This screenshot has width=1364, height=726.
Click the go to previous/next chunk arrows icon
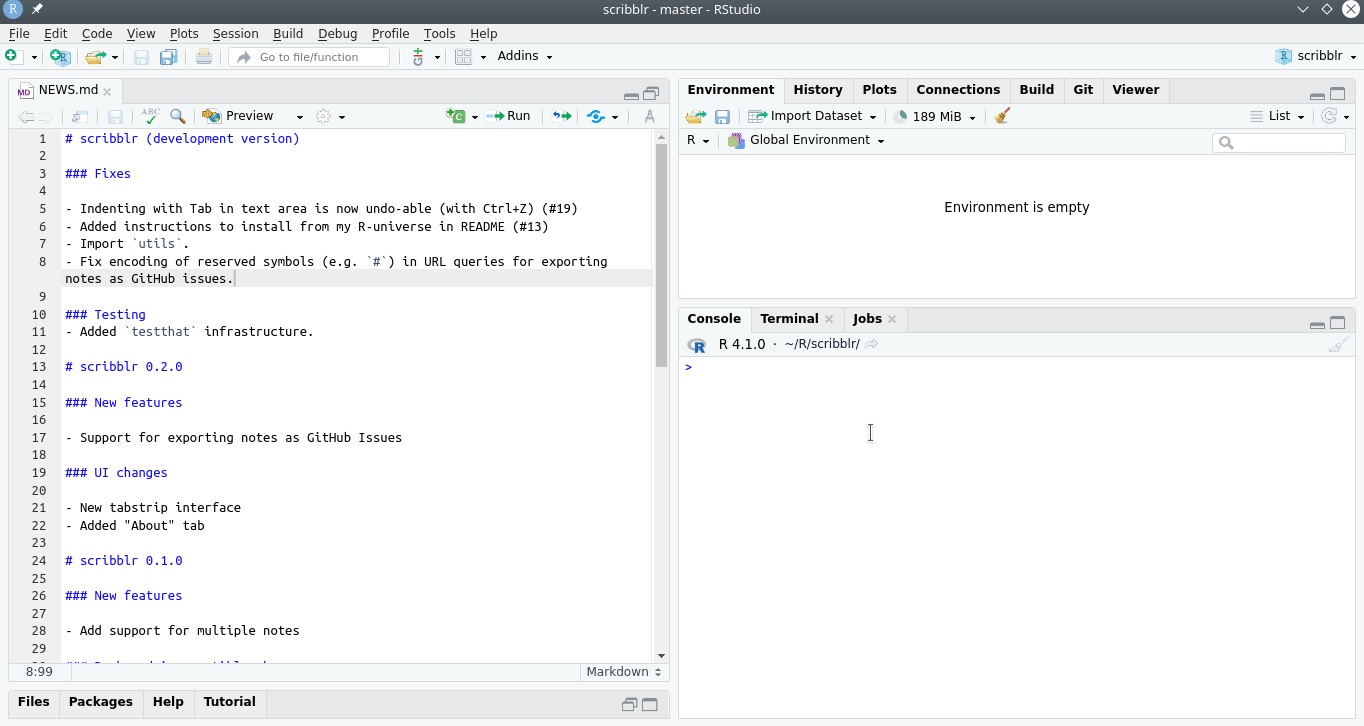pyautogui.click(x=562, y=116)
